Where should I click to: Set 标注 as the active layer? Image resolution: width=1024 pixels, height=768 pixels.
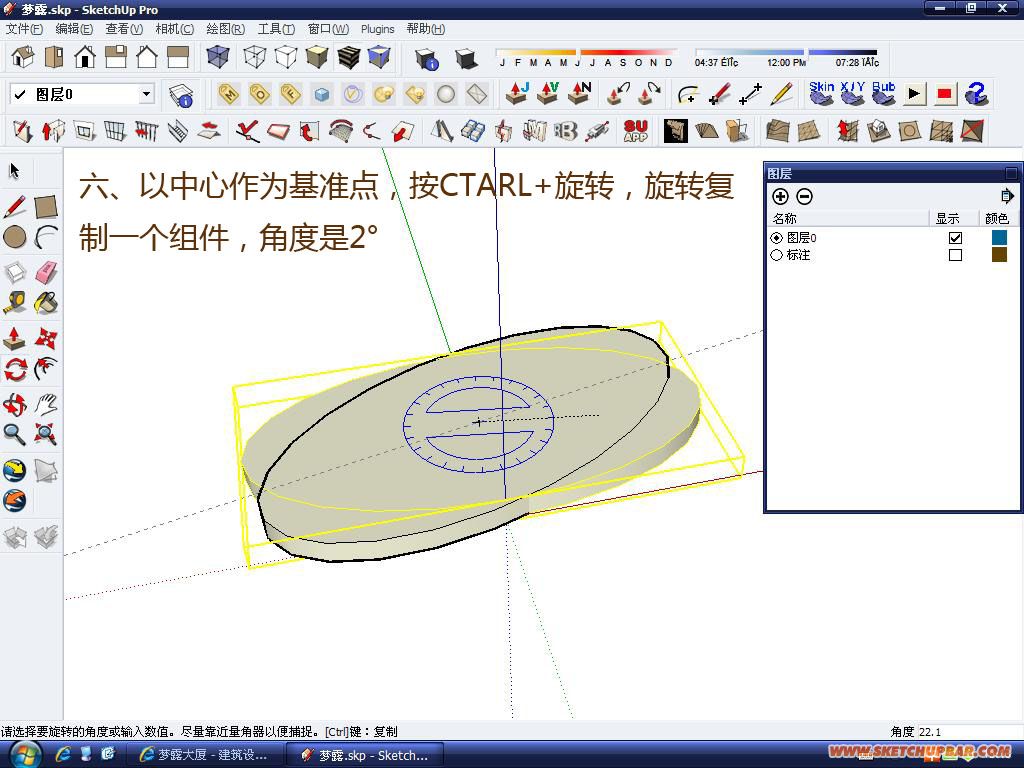point(776,255)
